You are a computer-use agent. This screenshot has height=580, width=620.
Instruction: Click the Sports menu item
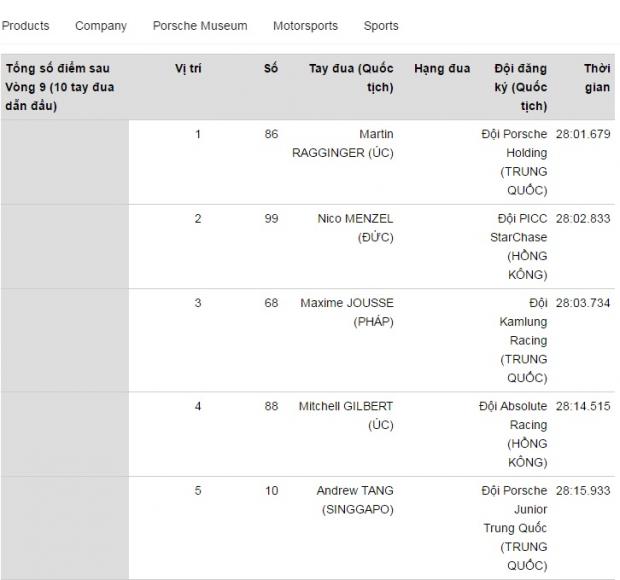tap(381, 26)
